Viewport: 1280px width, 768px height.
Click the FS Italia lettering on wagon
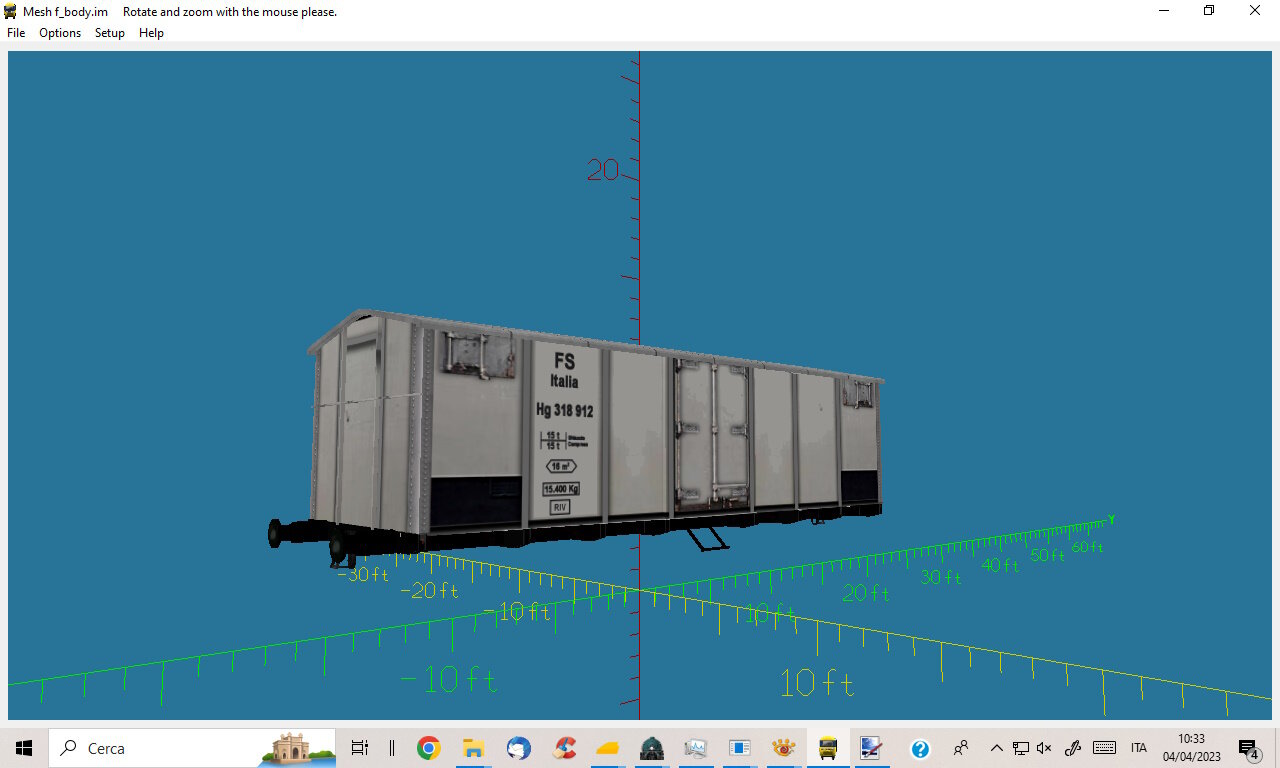coord(564,370)
